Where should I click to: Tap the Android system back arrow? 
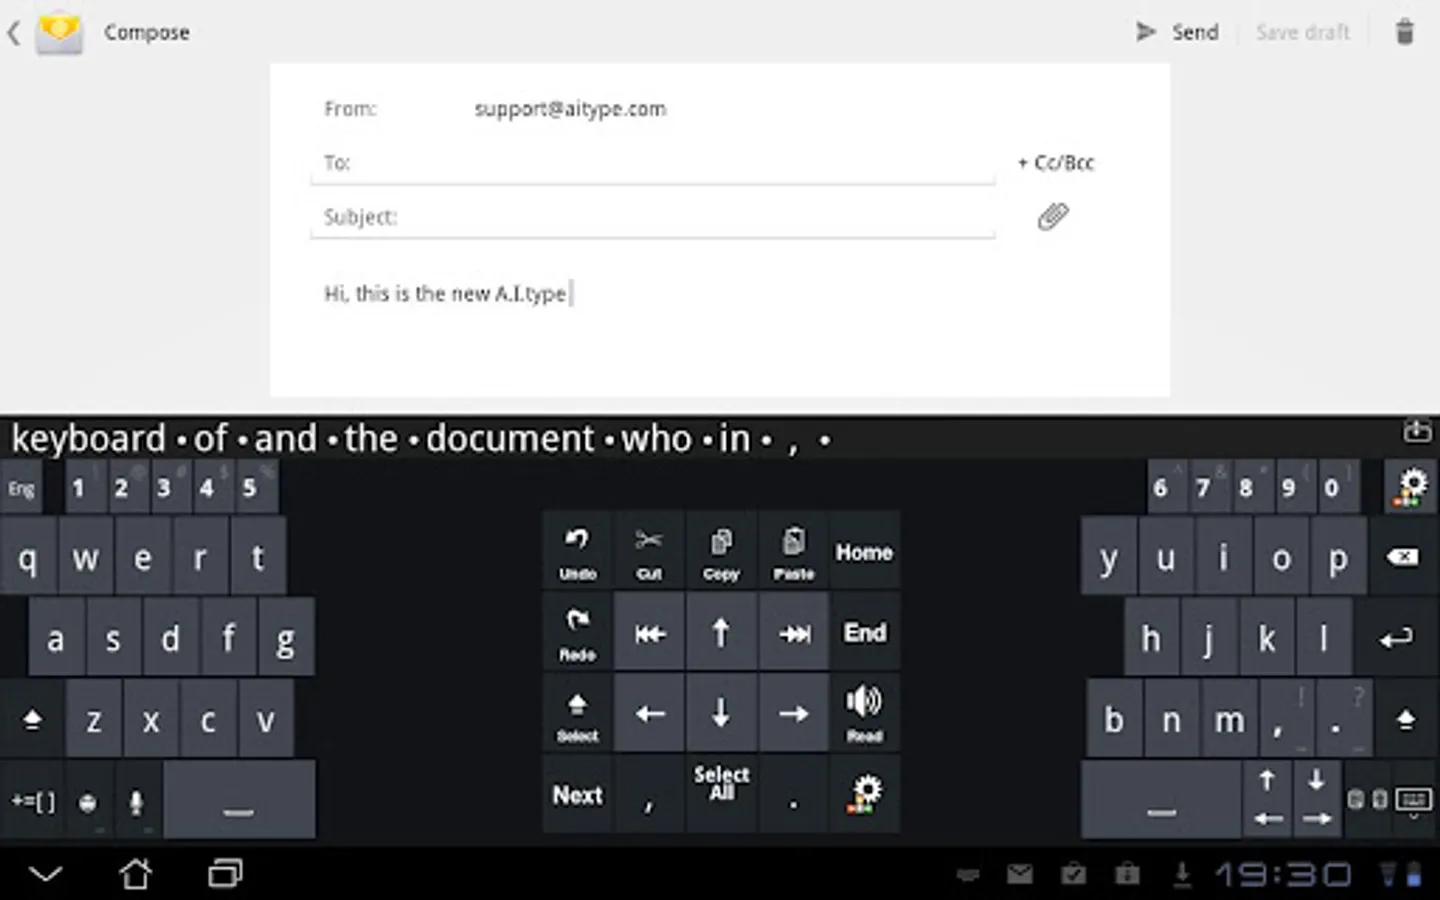point(46,875)
